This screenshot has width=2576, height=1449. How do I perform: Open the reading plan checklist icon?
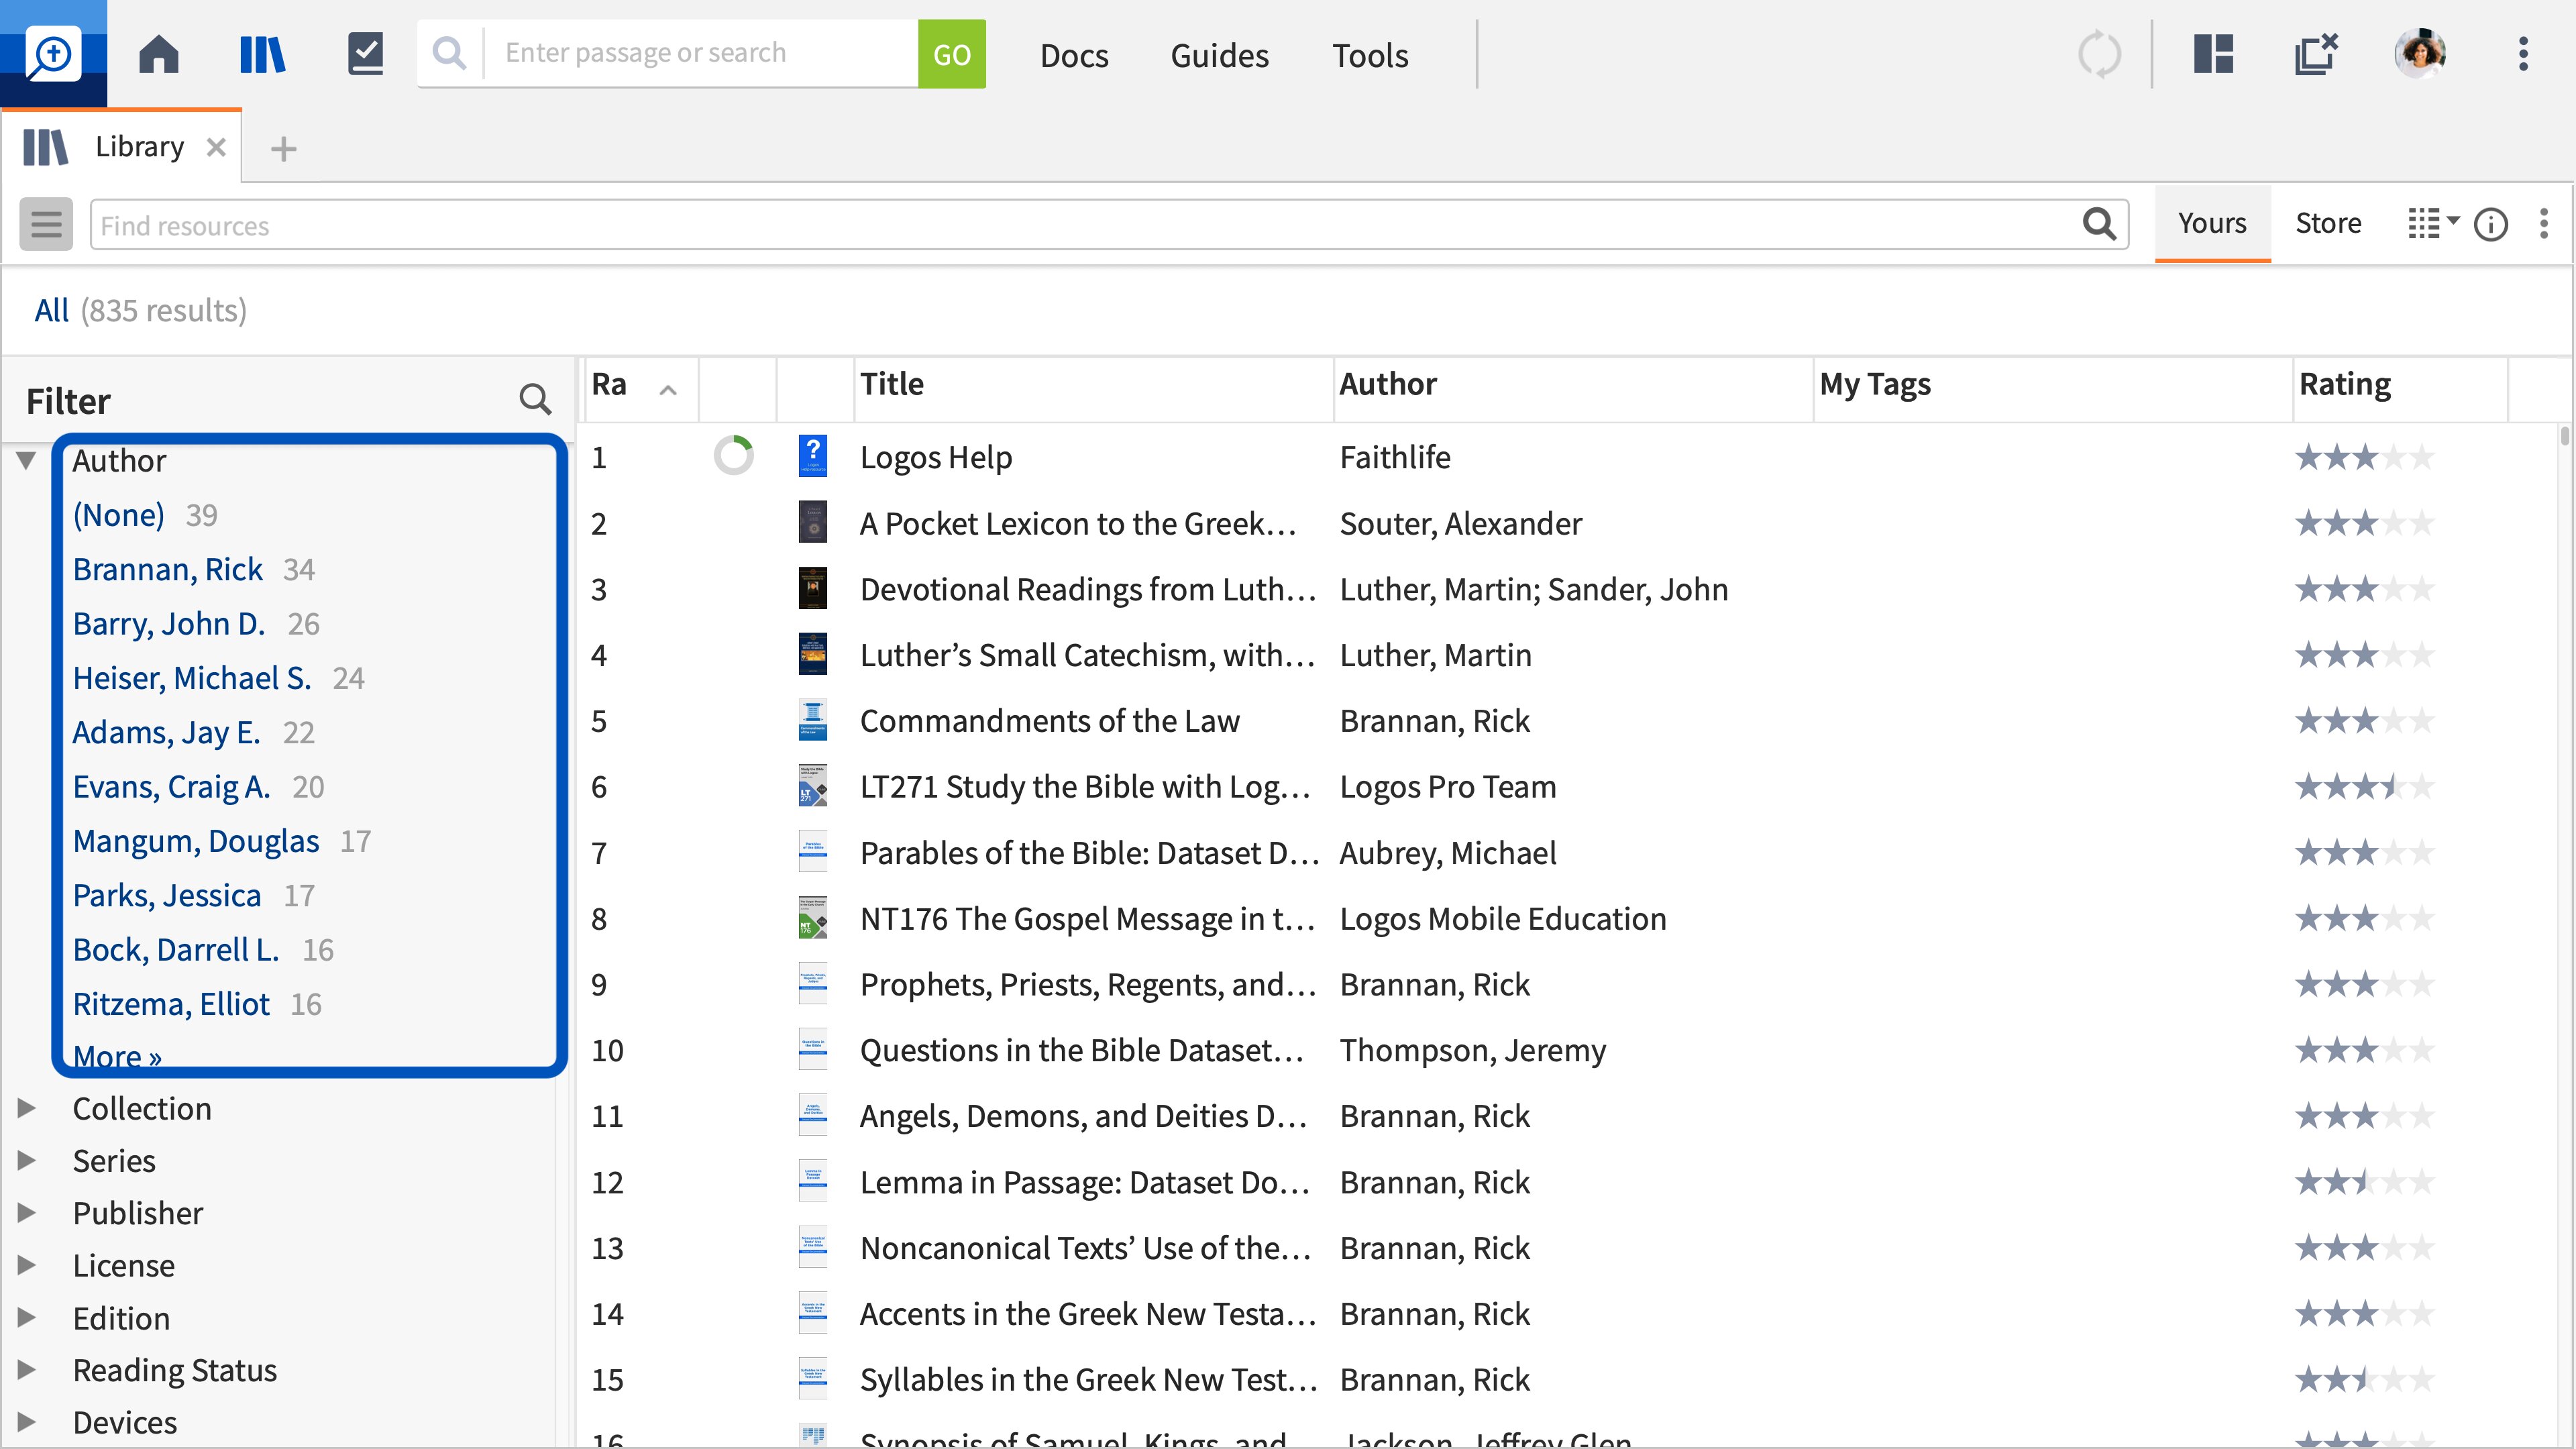(x=365, y=54)
